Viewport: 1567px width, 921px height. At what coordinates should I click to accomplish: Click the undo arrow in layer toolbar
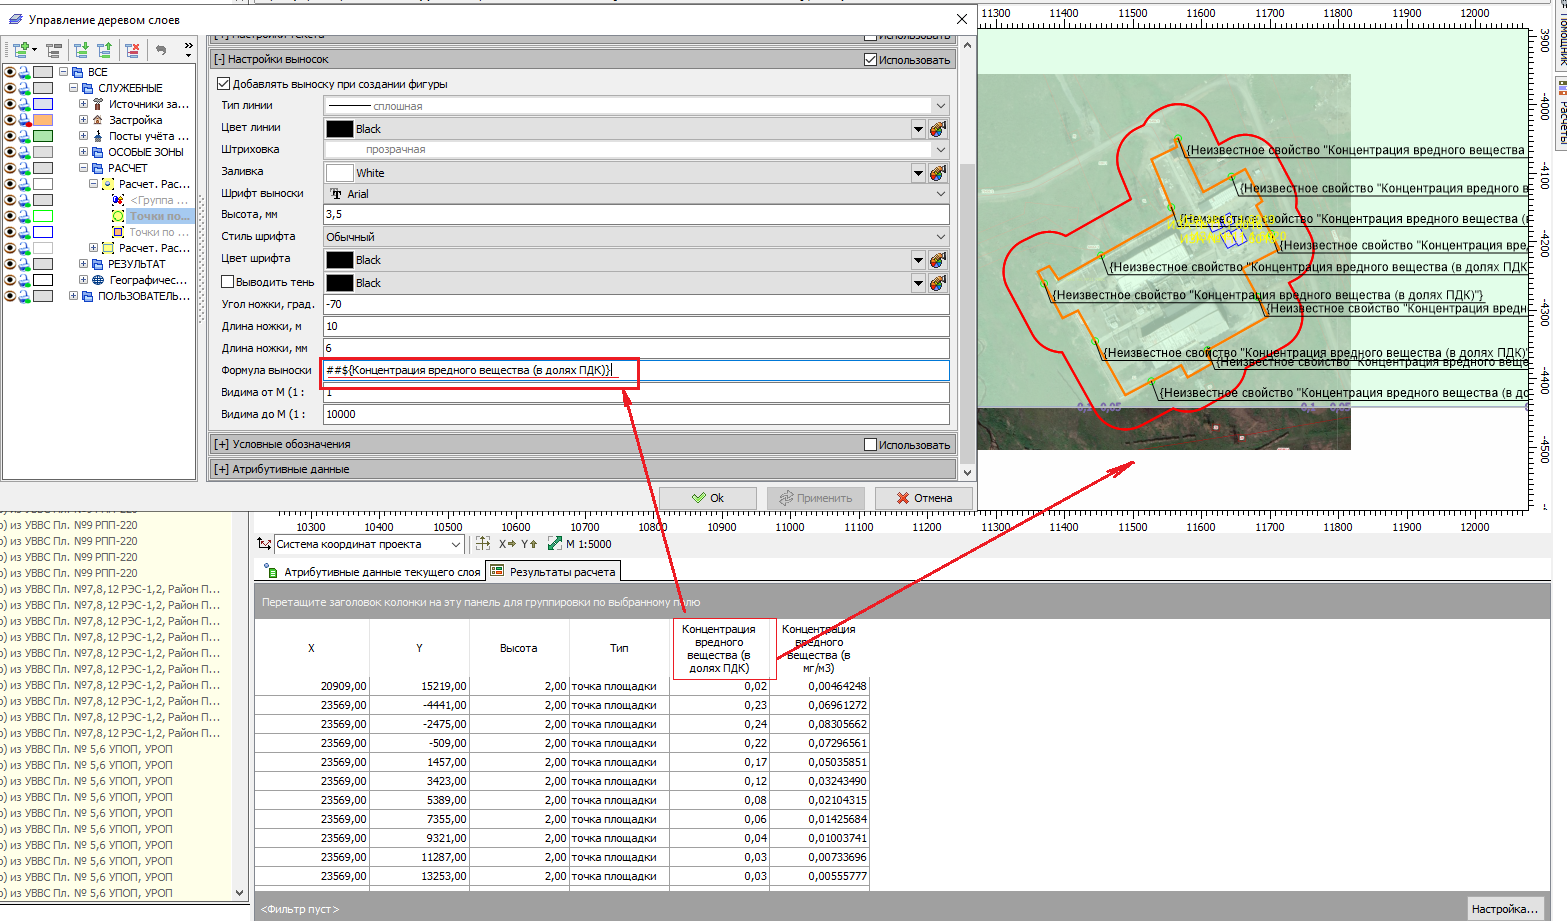tap(161, 49)
